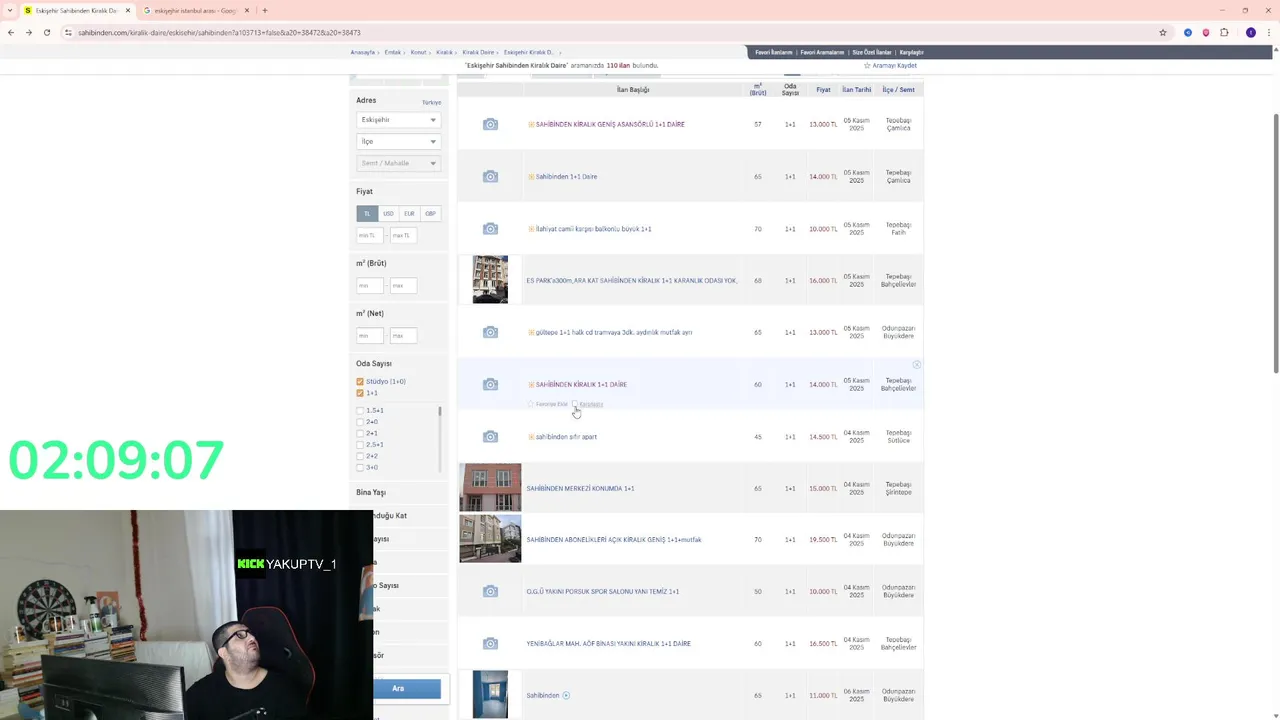Open Favori İlanlarım menu
Screen dimensions: 1280x720
pos(773,52)
